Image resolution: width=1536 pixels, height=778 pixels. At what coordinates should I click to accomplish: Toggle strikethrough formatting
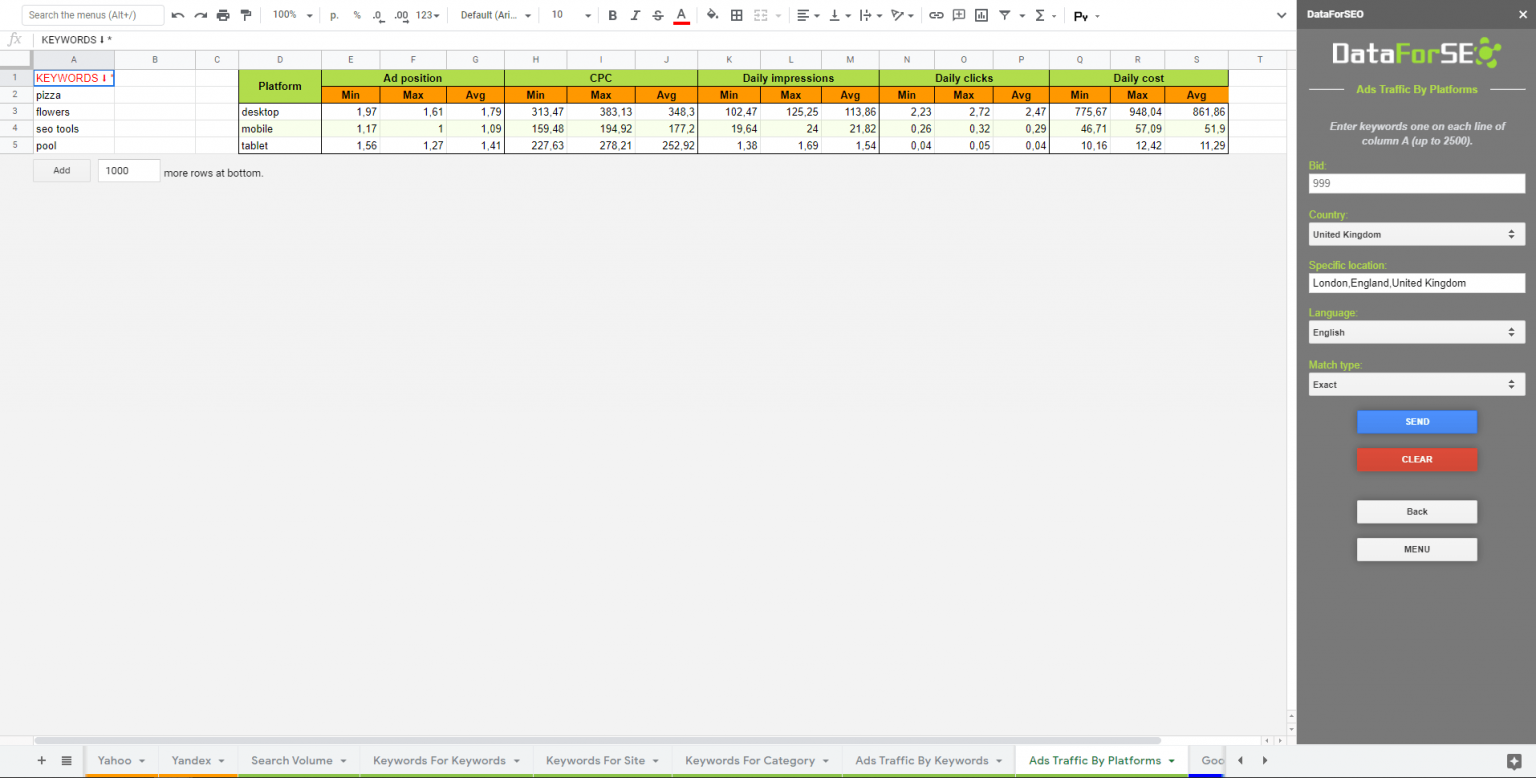(655, 15)
